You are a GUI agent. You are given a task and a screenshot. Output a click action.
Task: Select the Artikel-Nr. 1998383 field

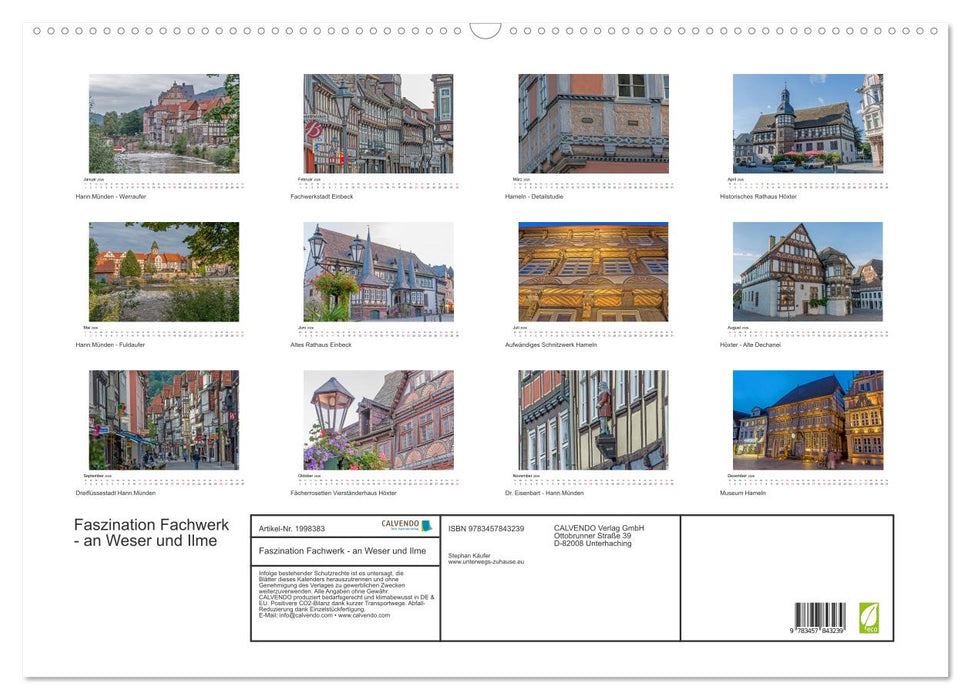point(290,528)
